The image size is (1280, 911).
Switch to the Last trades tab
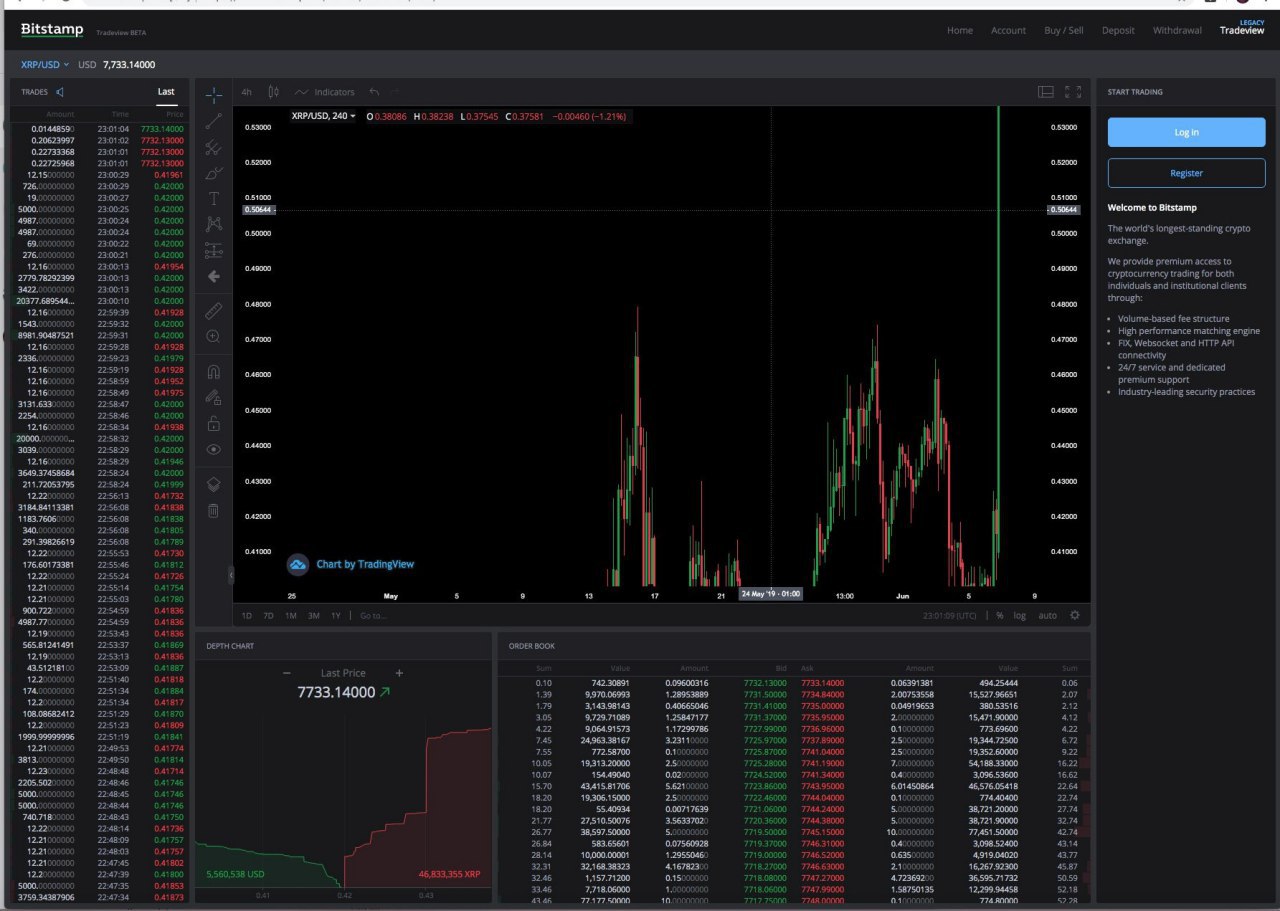pos(166,92)
